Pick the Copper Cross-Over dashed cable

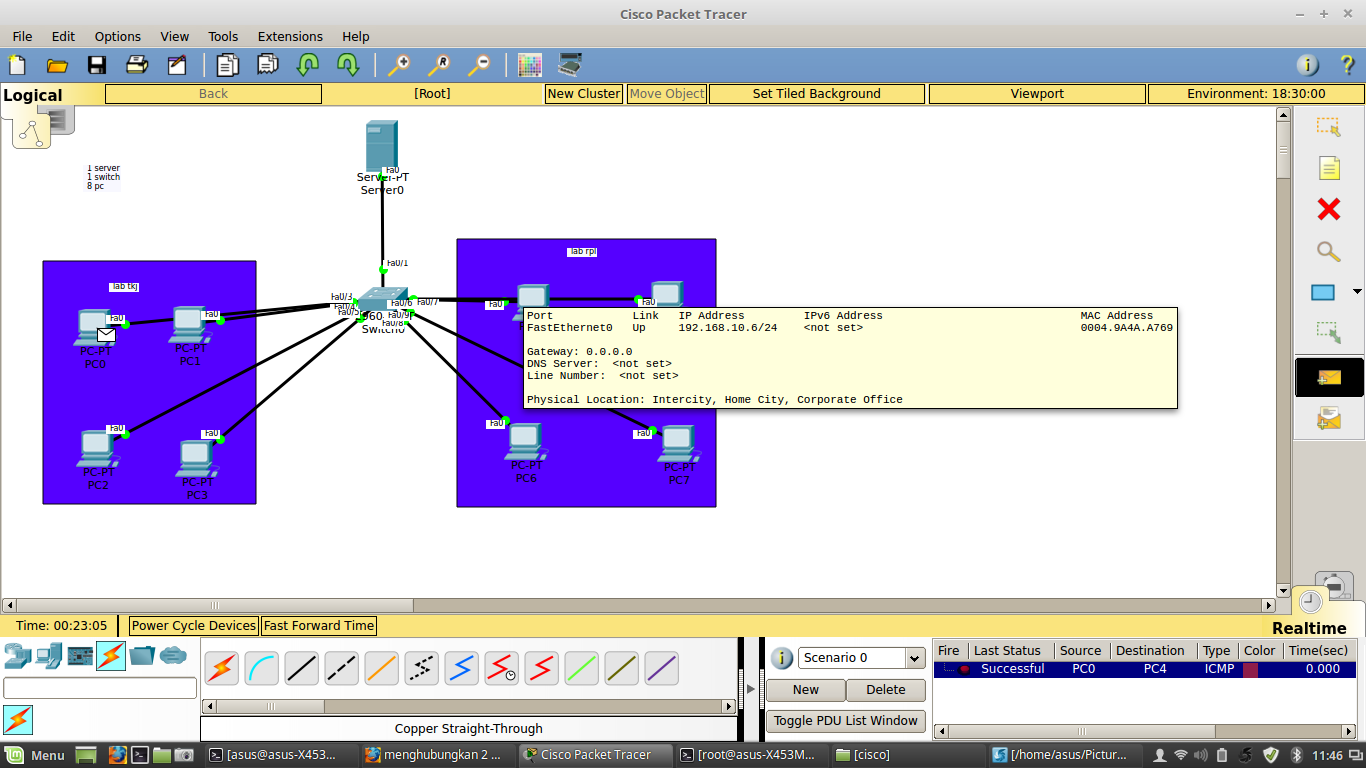click(x=342, y=668)
